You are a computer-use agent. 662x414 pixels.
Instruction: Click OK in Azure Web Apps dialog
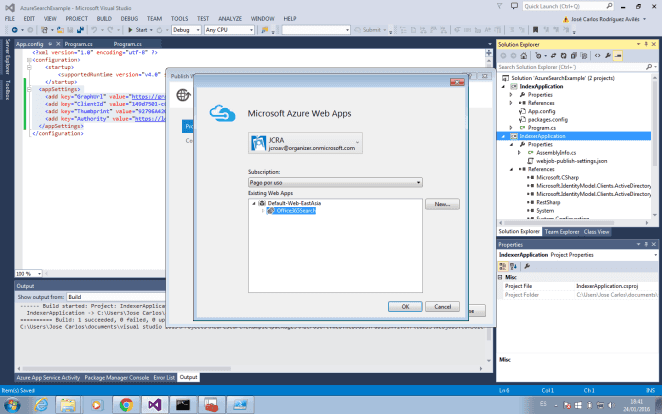(x=405, y=307)
